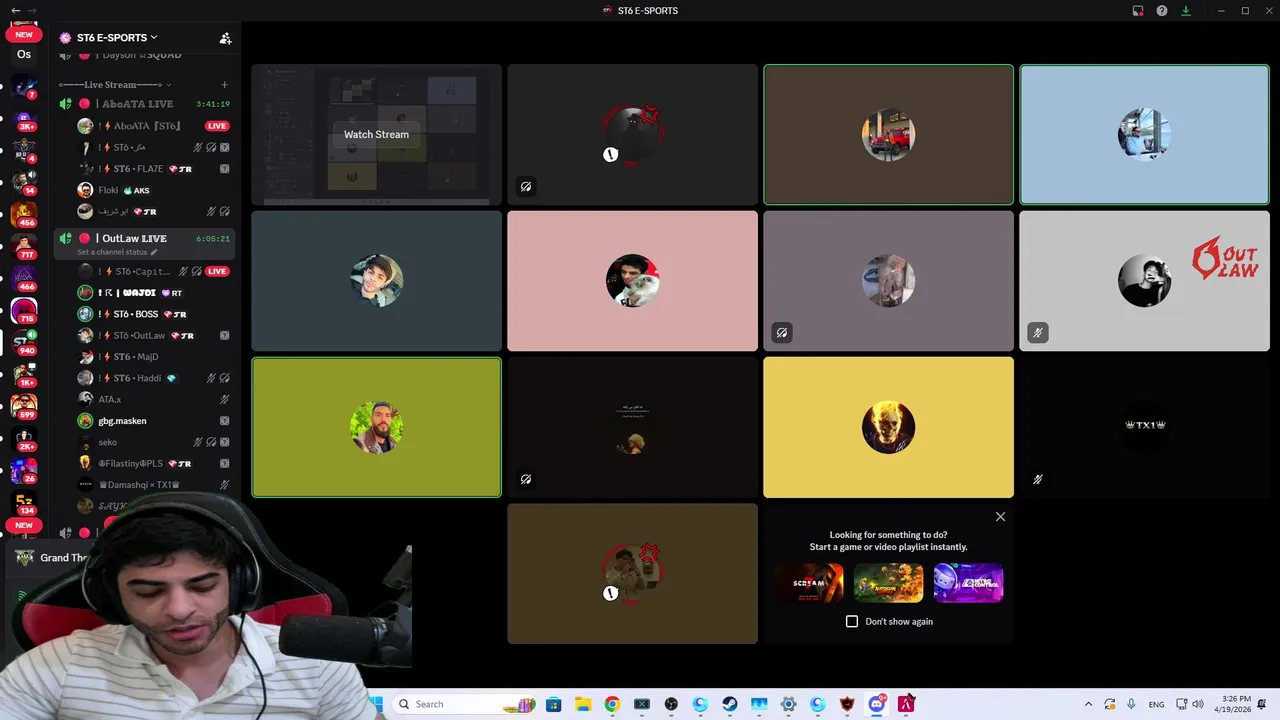Focus the TX1 participant tile
The image size is (1280, 720).
tap(1144, 427)
